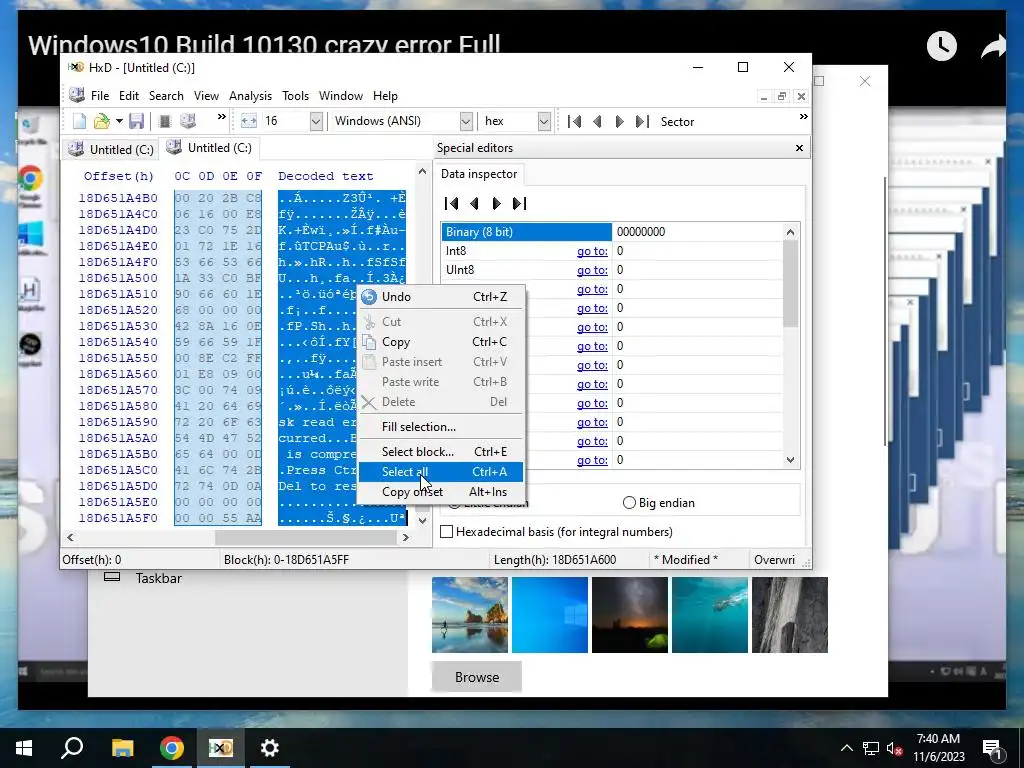Choose Select all in context menu
Viewport: 1024px width, 768px height.
(x=441, y=472)
